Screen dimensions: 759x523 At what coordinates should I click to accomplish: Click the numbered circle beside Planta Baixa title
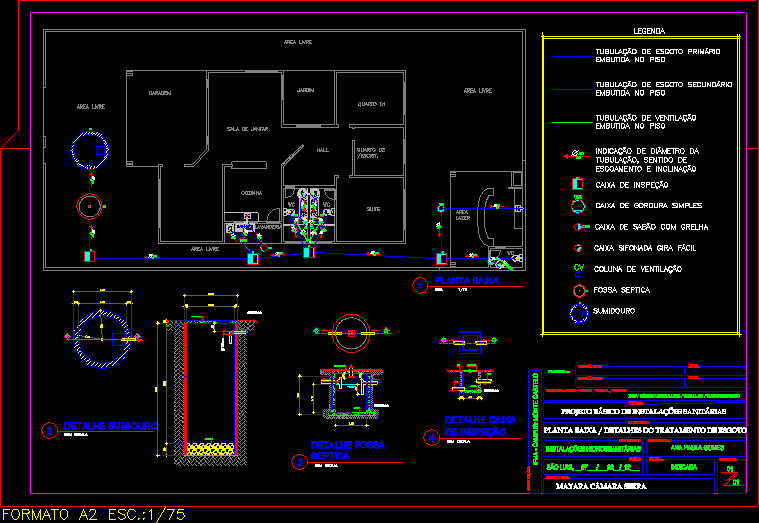point(421,285)
